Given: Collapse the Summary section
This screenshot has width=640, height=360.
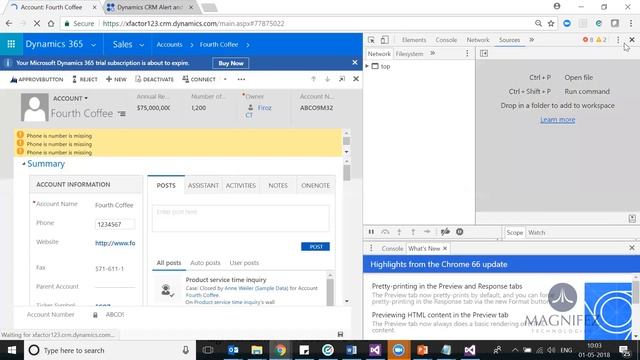Looking at the screenshot, I should coord(24,164).
